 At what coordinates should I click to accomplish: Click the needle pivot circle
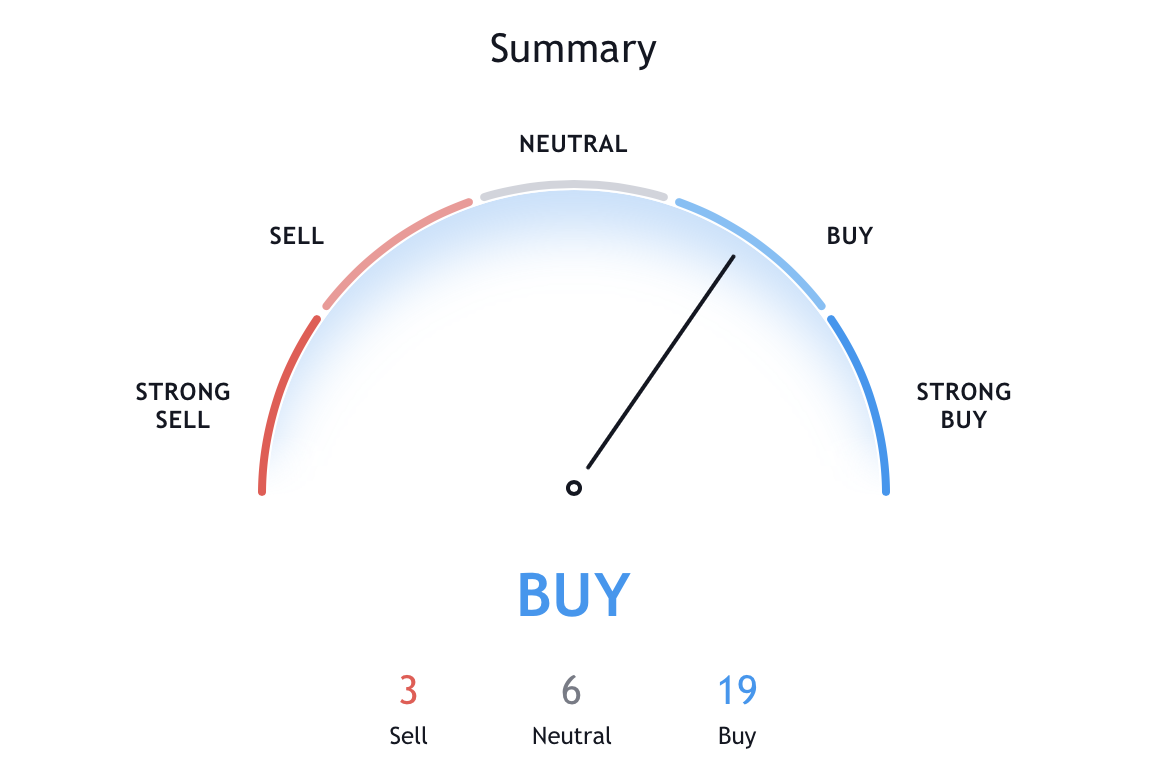(x=574, y=488)
